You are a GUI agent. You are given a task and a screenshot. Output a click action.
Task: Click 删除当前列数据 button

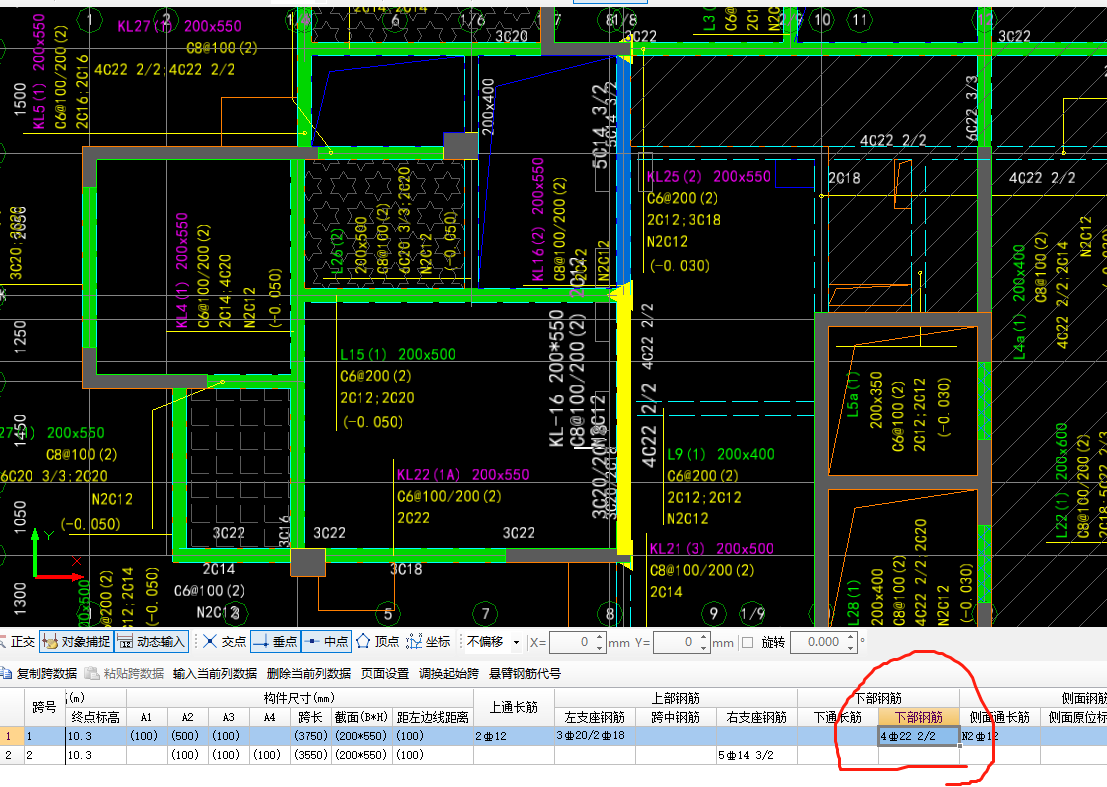coord(308,673)
